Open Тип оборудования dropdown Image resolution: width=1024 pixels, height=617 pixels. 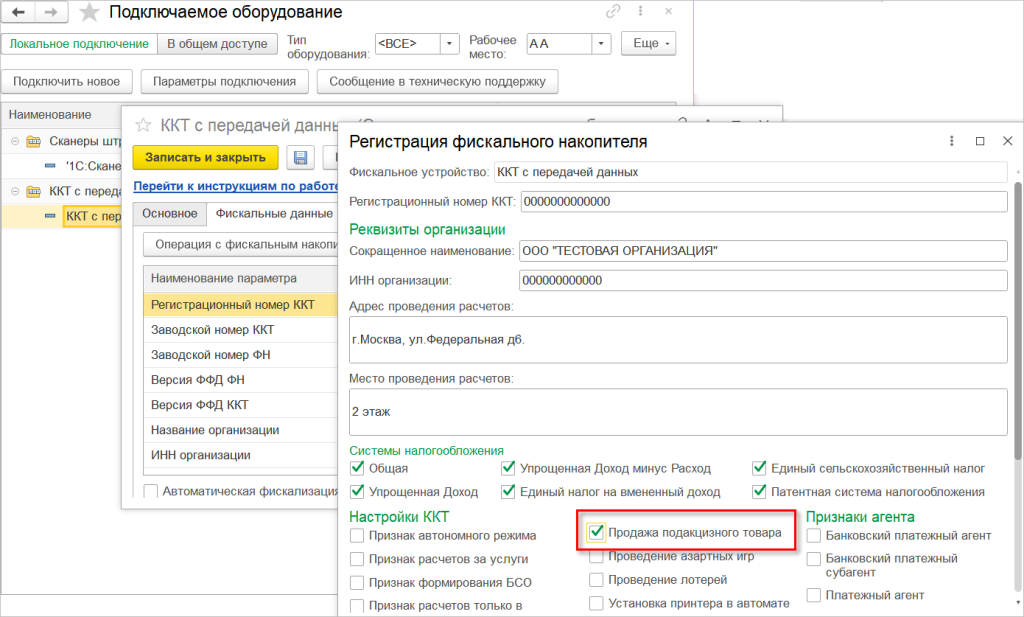pos(449,44)
